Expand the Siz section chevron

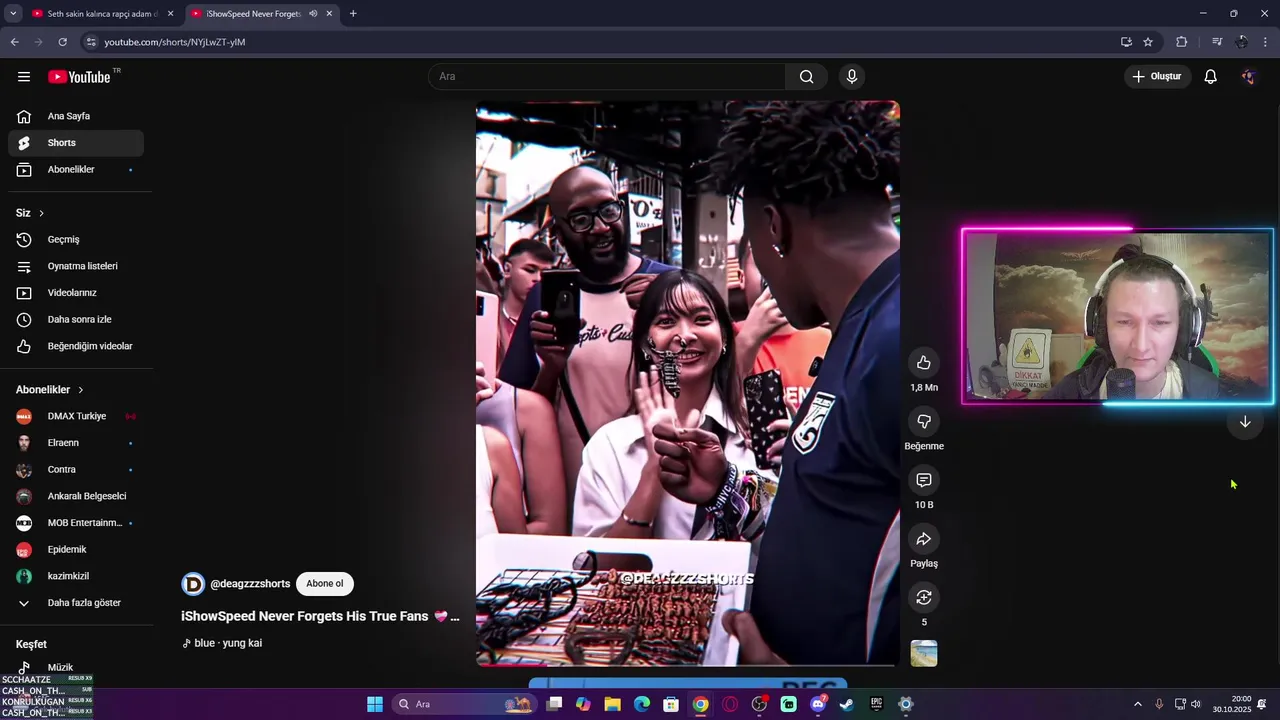coord(41,213)
